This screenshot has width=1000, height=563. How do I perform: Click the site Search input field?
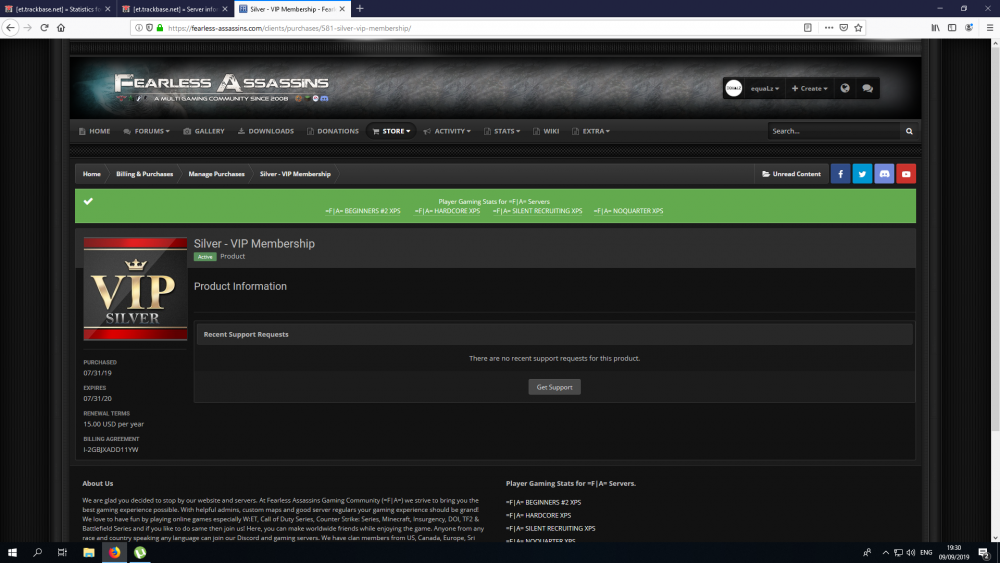(x=834, y=131)
